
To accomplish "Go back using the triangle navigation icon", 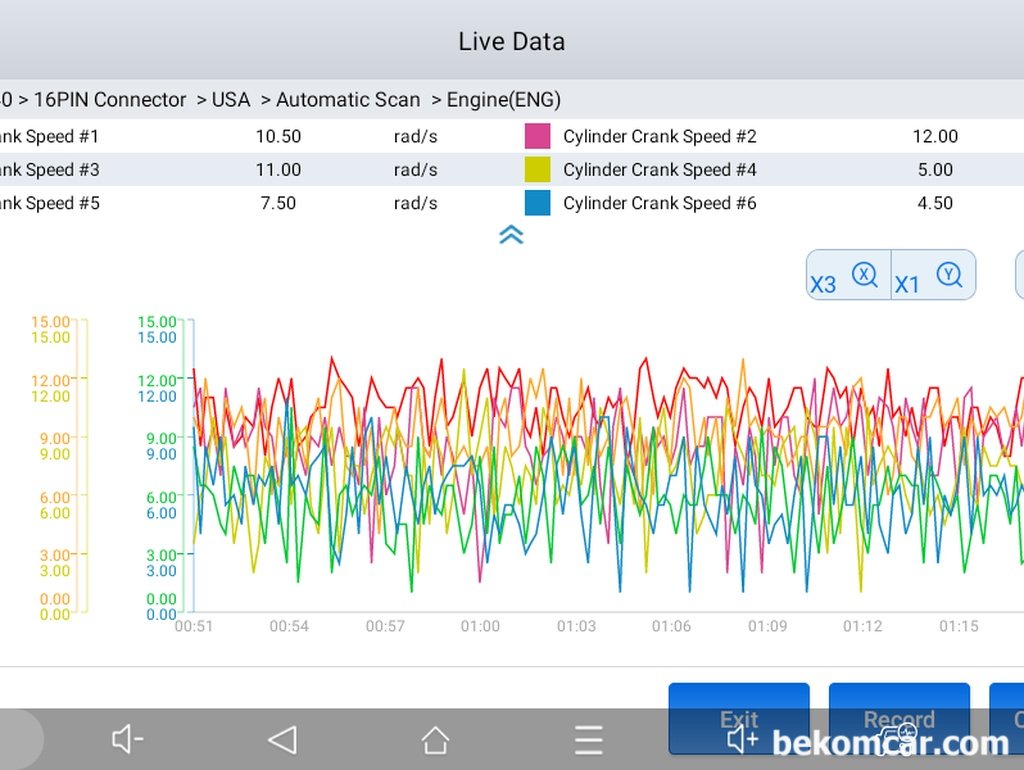I will (x=283, y=740).
